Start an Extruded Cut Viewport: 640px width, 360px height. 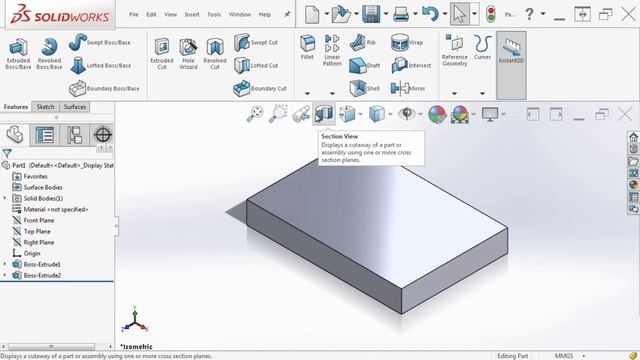pyautogui.click(x=162, y=53)
